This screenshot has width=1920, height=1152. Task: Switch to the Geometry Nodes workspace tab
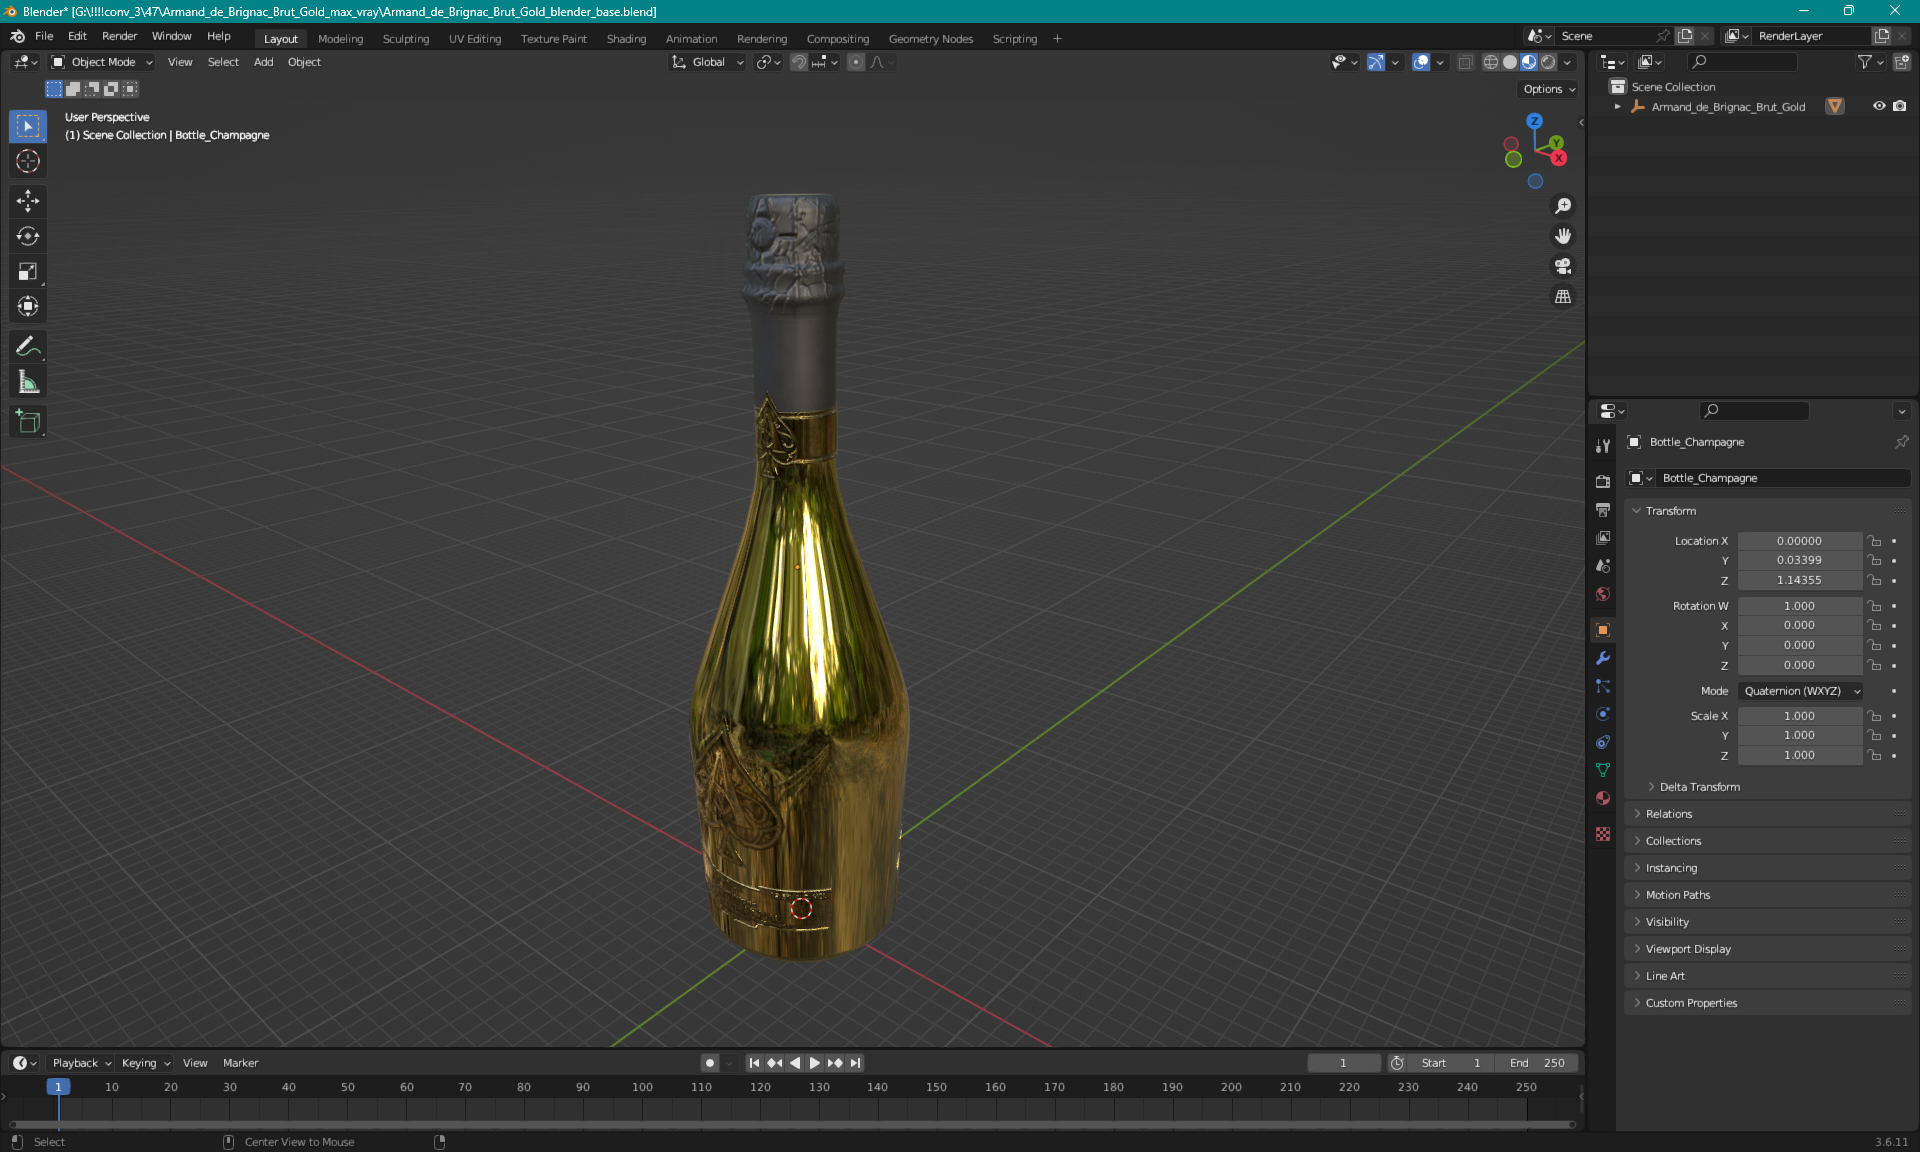click(930, 39)
